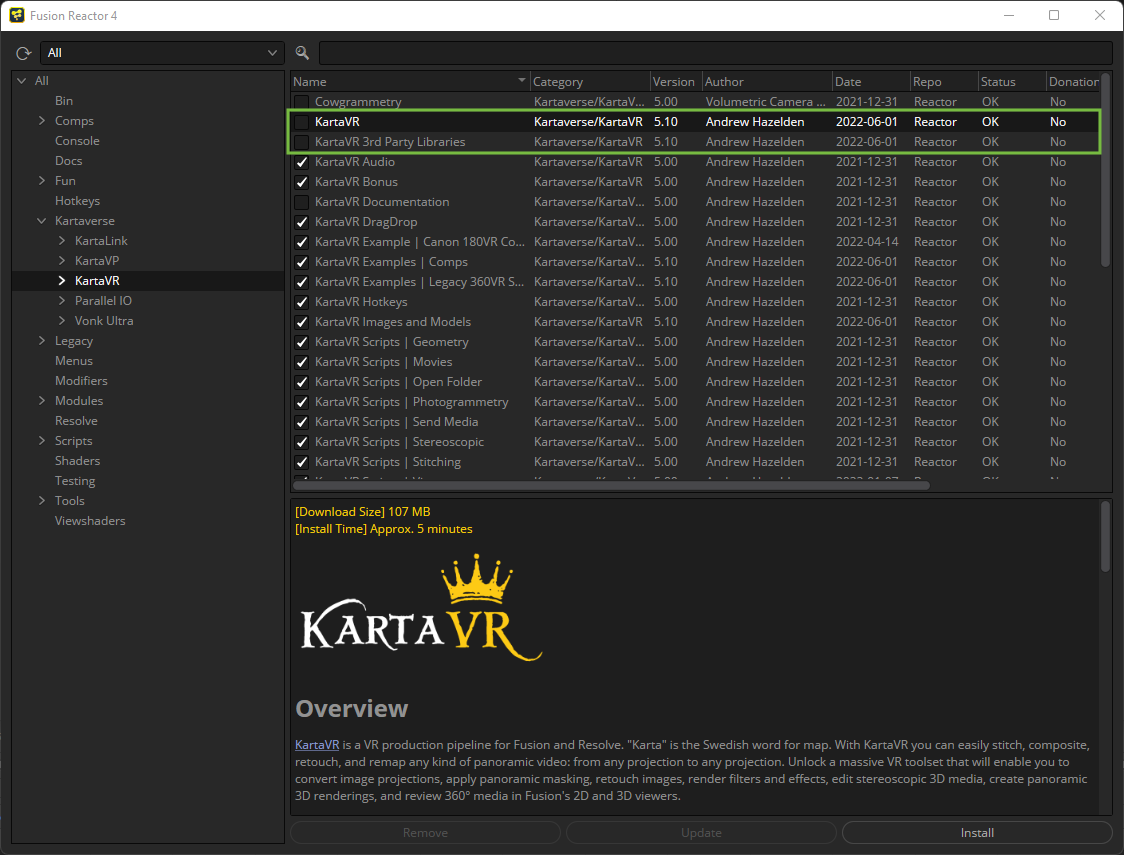Click the Fusion Reactor app icon
Image resolution: width=1124 pixels, height=855 pixels.
(x=16, y=15)
